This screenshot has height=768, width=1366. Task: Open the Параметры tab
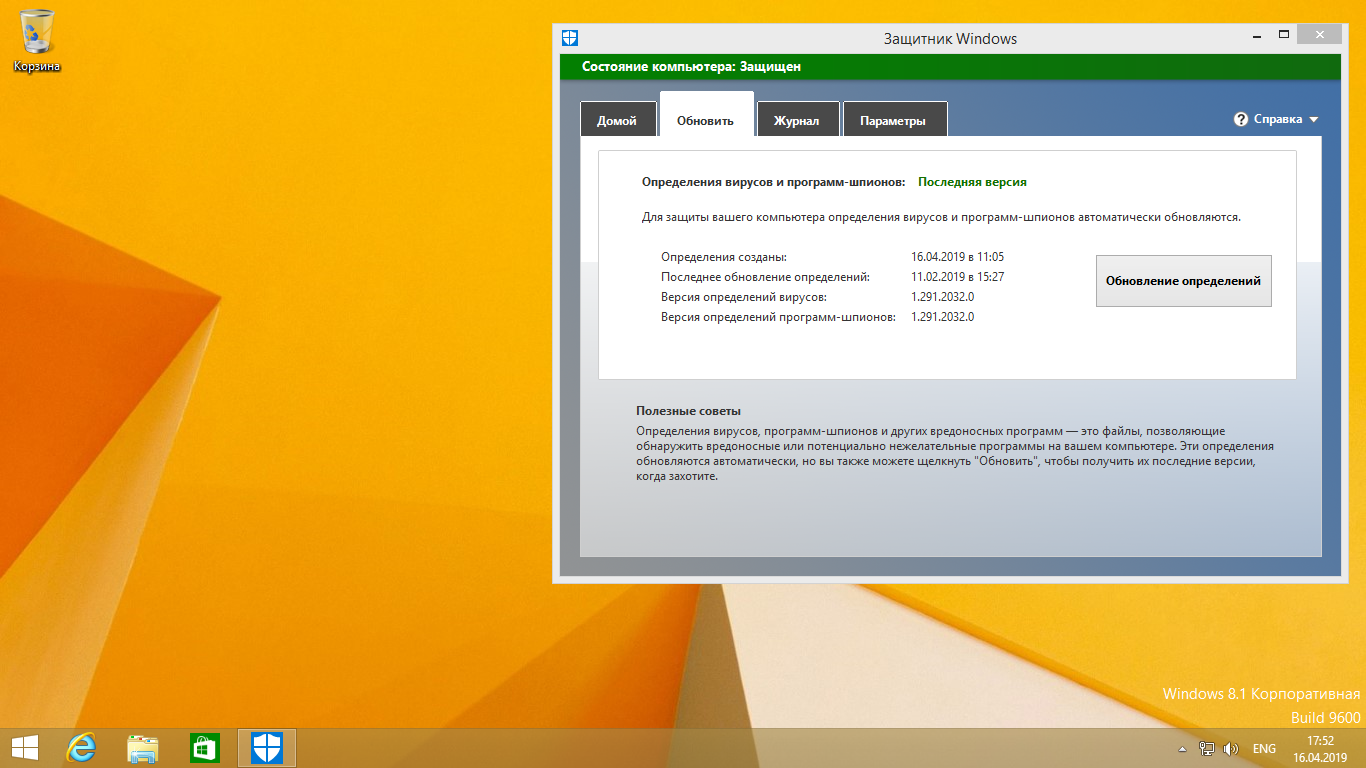tap(893, 119)
